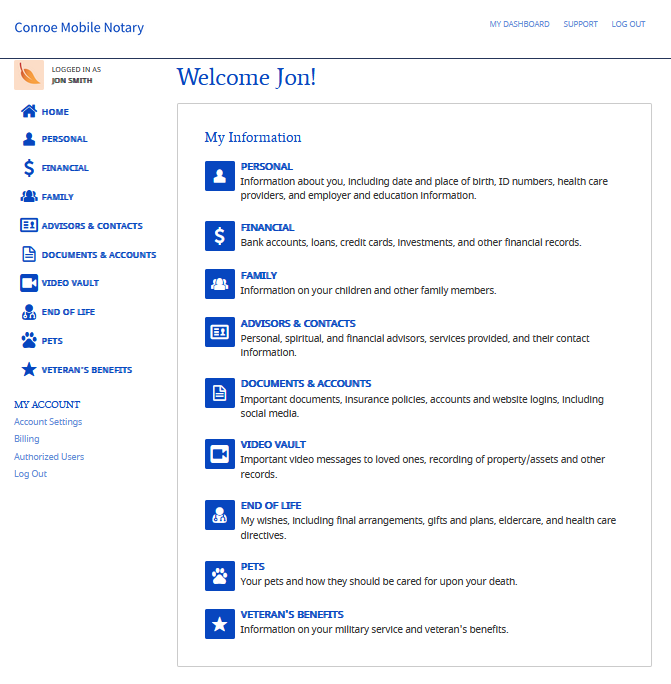Open VETERAN'S BENEFITS heading link in main panel
The image size is (671, 684).
292,615
